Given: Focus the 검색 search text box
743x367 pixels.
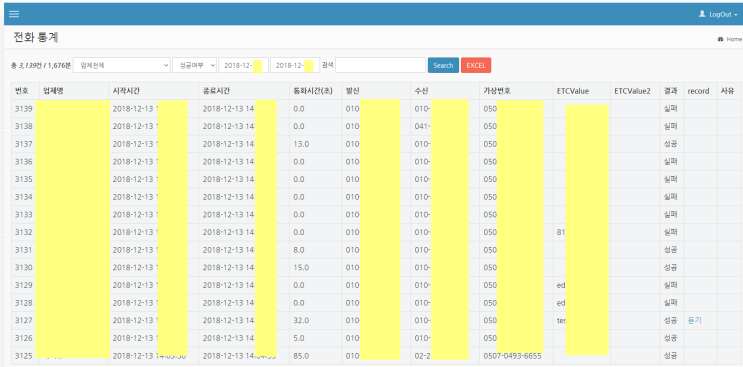Looking at the screenshot, I should (381, 65).
